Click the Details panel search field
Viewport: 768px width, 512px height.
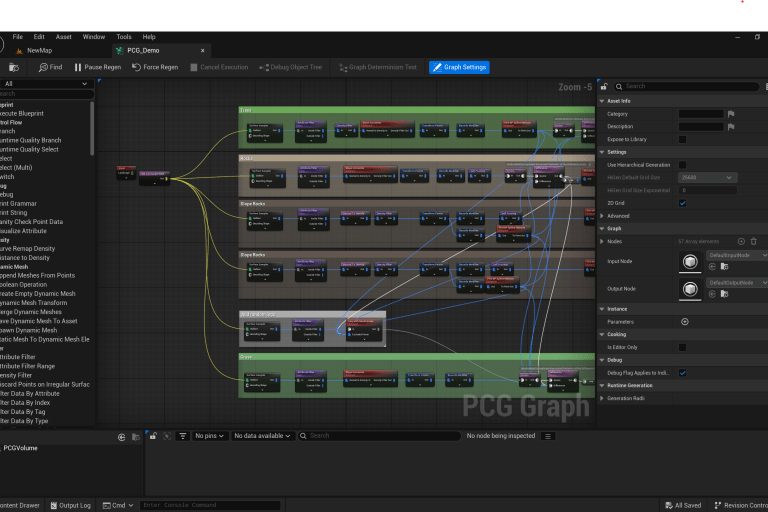[686, 86]
